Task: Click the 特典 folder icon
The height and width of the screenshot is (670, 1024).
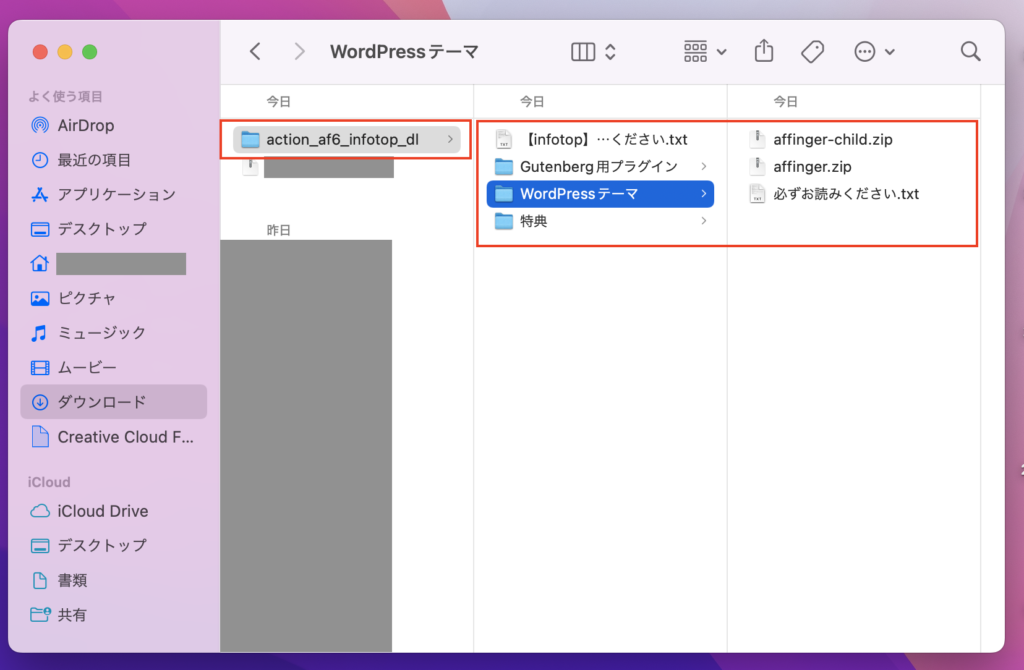Action: click(504, 221)
